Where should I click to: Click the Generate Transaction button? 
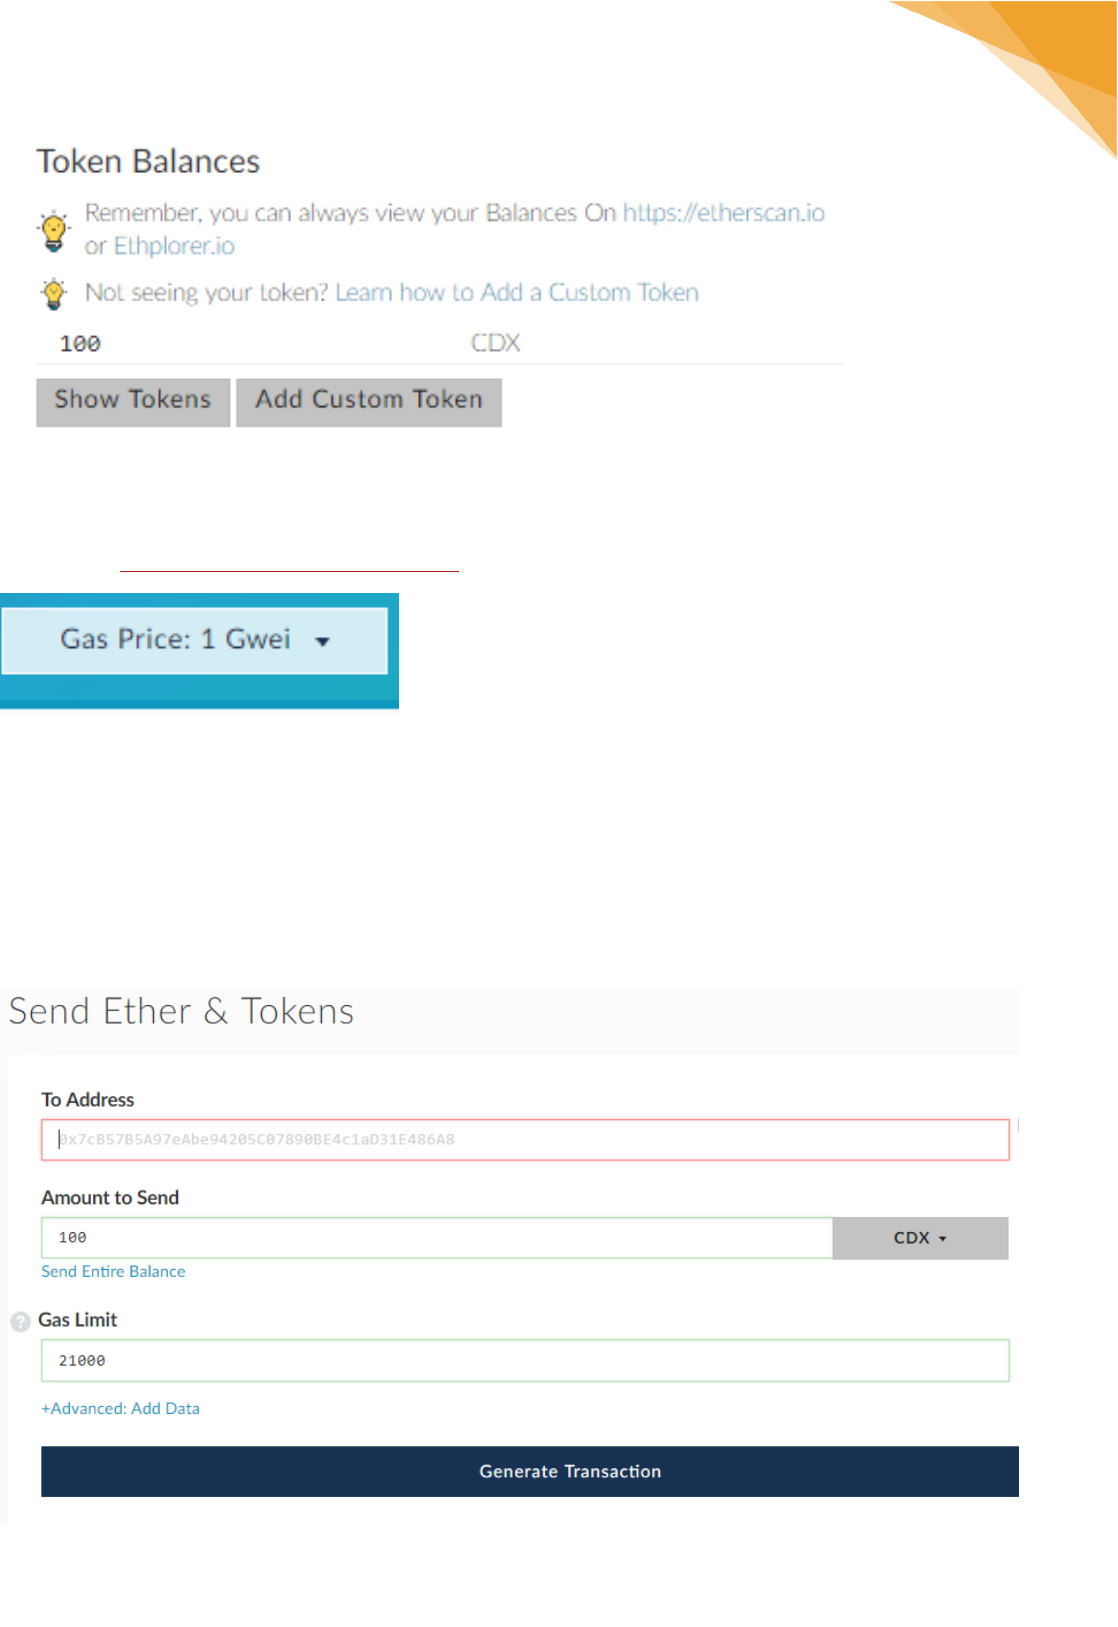[530, 1471]
